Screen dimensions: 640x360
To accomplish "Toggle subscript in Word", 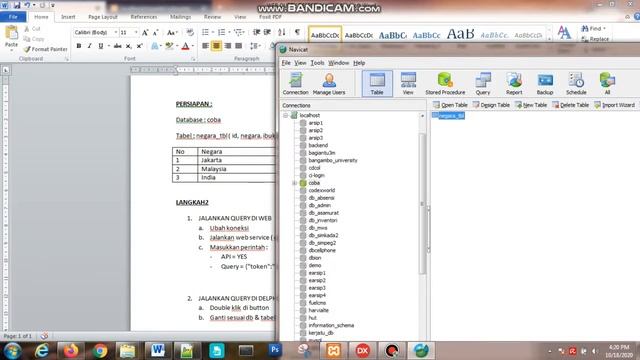I will point(129,46).
